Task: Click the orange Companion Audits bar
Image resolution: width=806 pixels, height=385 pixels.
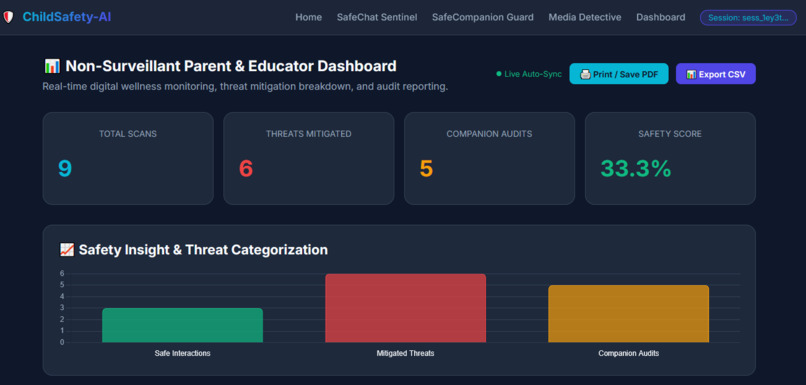Action: [629, 314]
